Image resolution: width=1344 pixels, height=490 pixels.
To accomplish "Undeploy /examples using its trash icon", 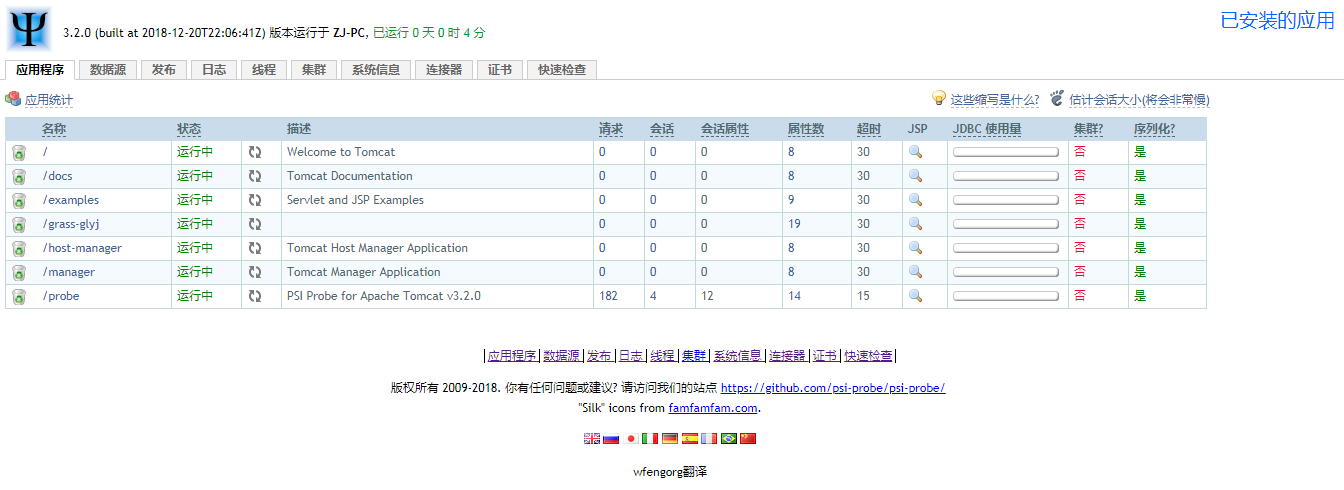I will point(19,200).
